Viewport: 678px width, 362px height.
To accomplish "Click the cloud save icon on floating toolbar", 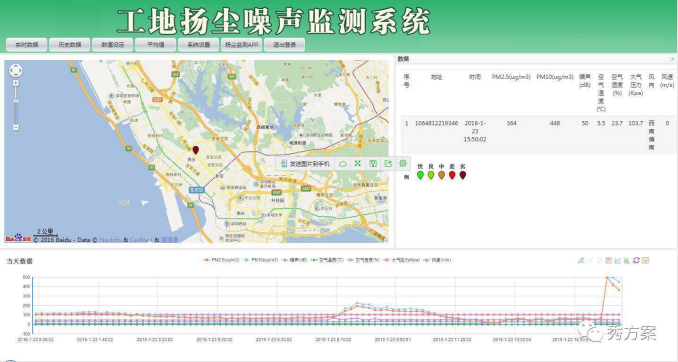I will (342, 163).
